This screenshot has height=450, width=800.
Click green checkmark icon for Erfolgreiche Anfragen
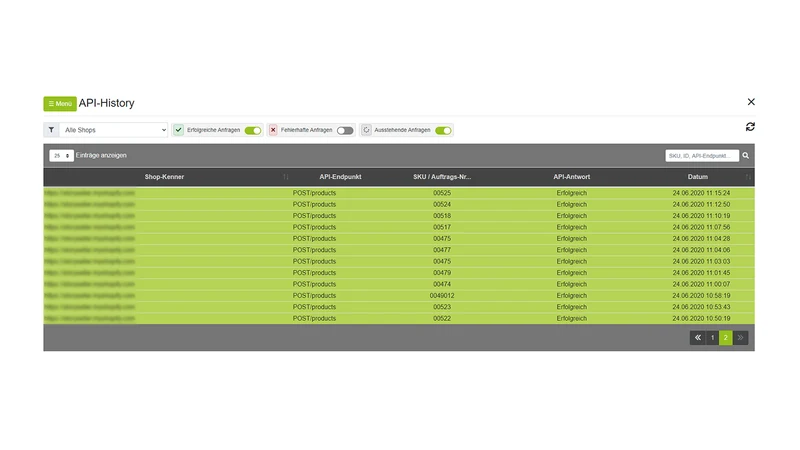pos(179,130)
